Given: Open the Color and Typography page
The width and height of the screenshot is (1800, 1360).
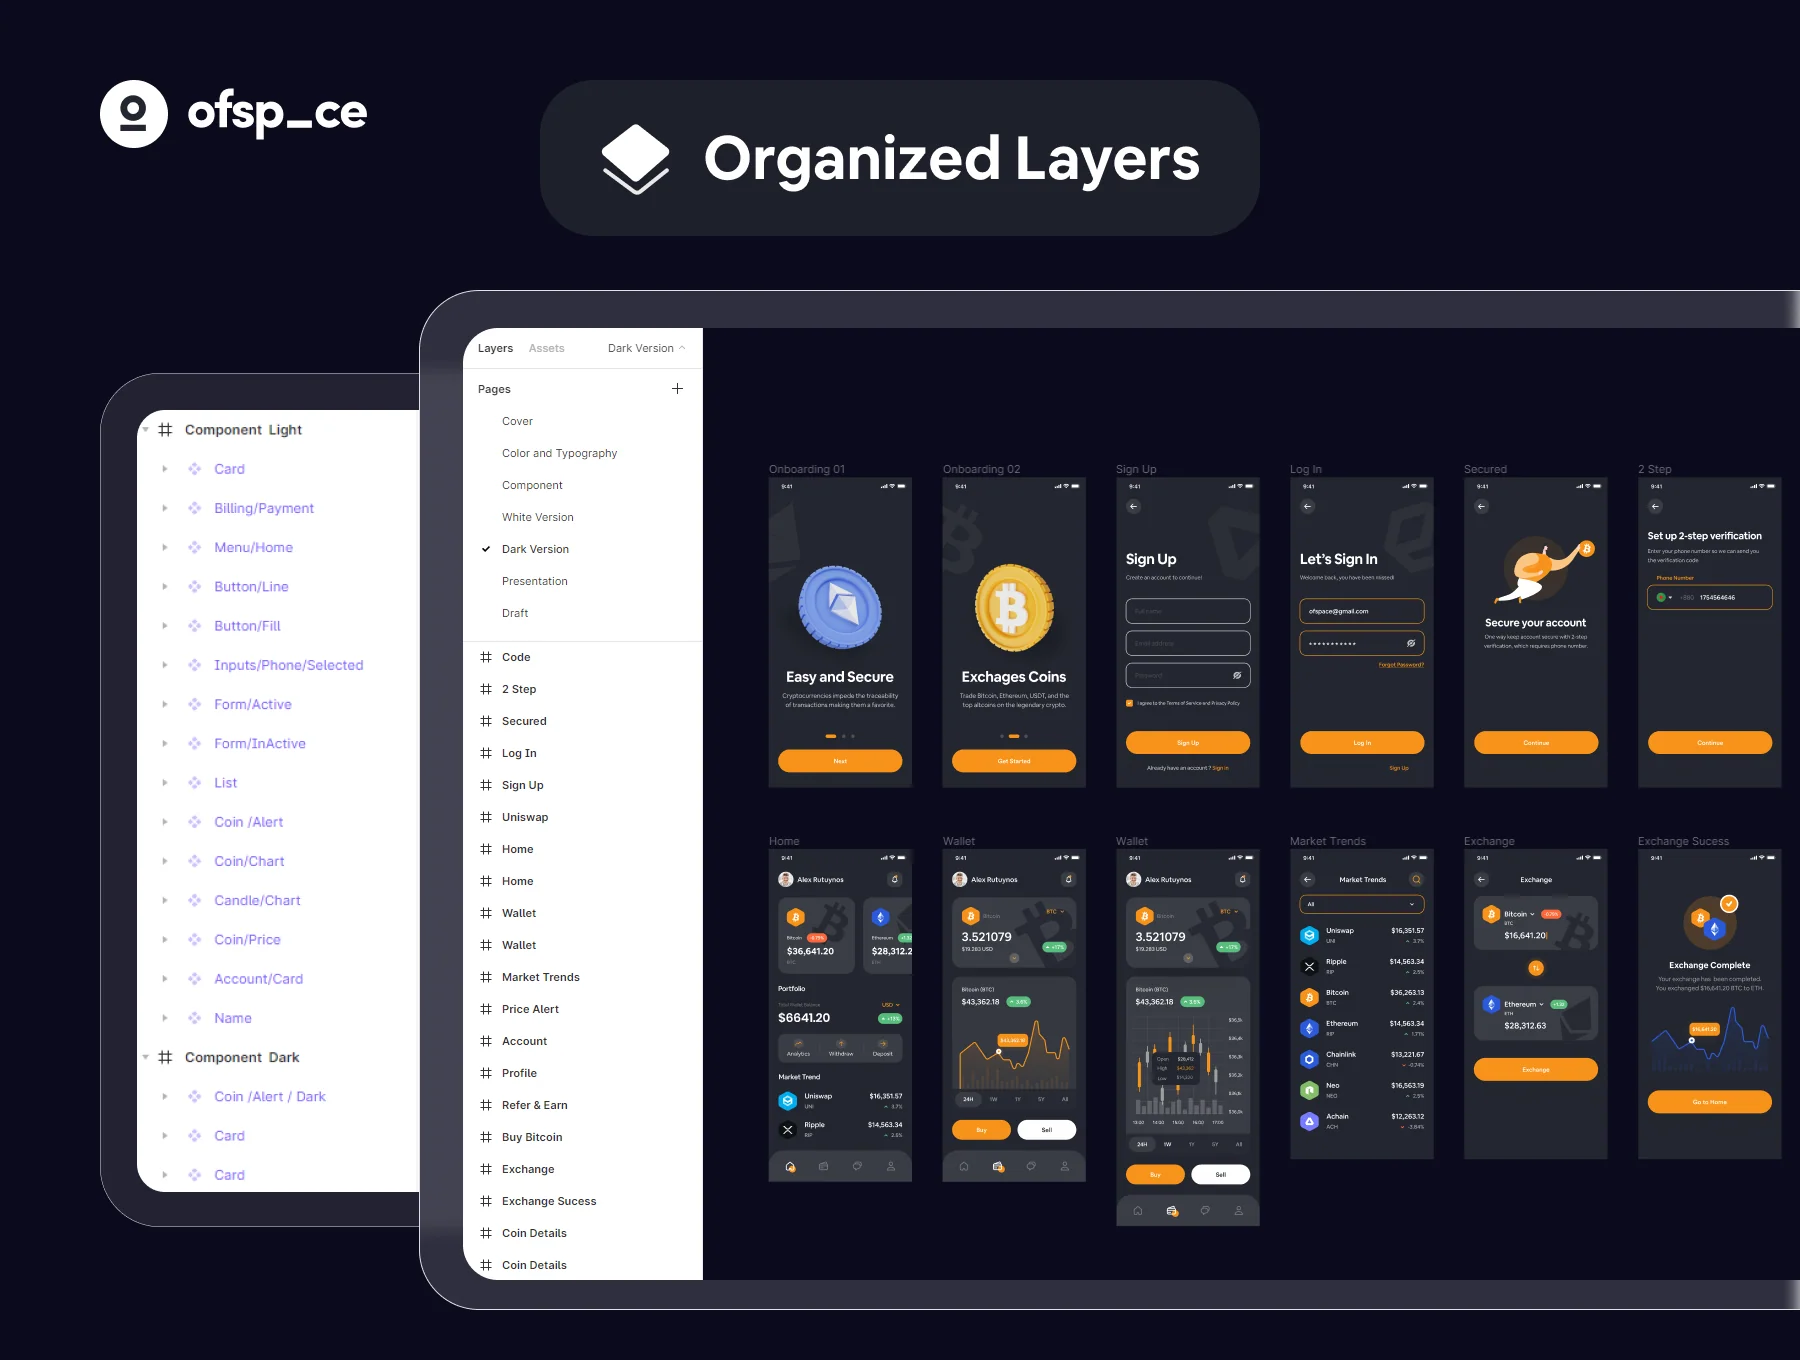Looking at the screenshot, I should point(559,453).
